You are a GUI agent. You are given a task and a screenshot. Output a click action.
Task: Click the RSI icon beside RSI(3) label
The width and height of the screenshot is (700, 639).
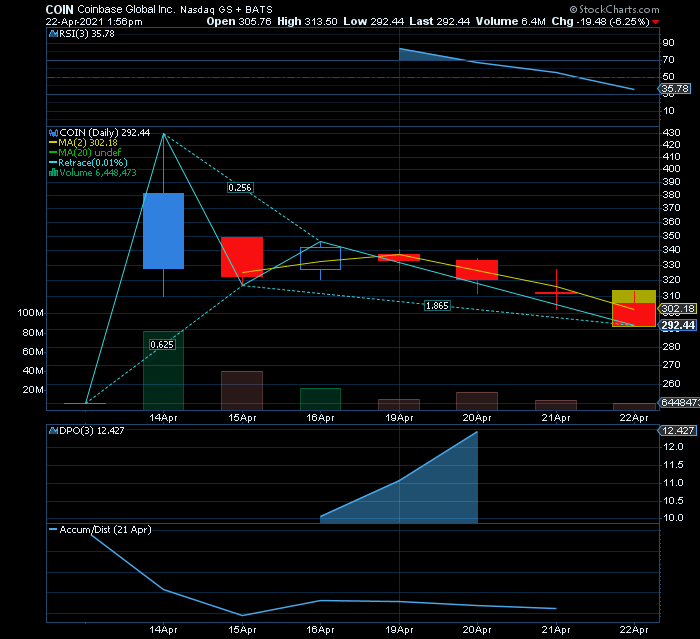pos(53,34)
